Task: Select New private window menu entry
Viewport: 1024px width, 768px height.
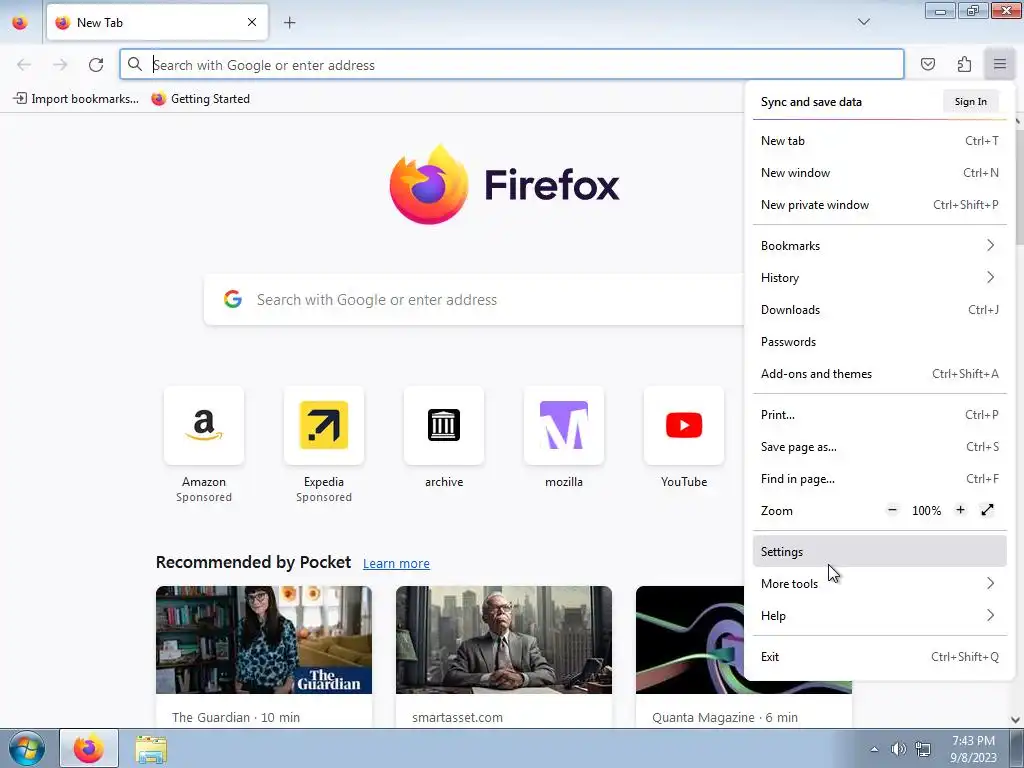Action: click(880, 204)
